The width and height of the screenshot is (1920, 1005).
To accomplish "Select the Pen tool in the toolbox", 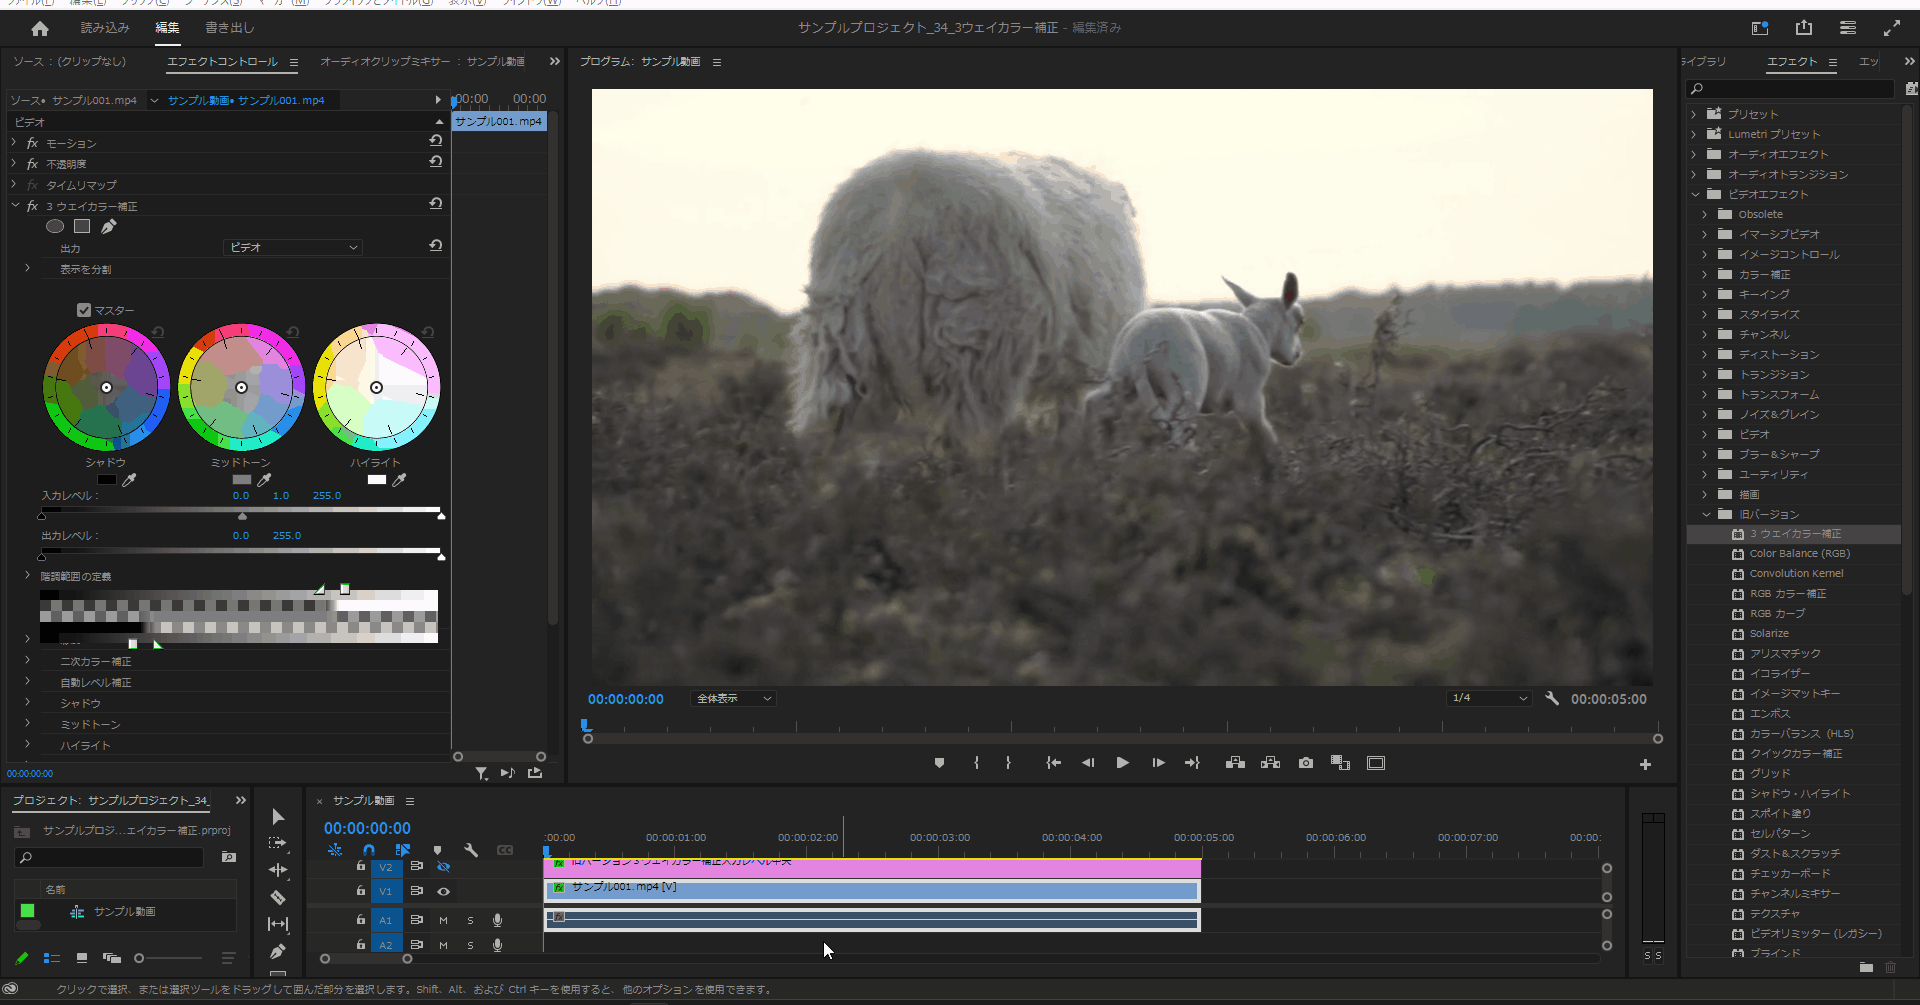I will coord(278,951).
